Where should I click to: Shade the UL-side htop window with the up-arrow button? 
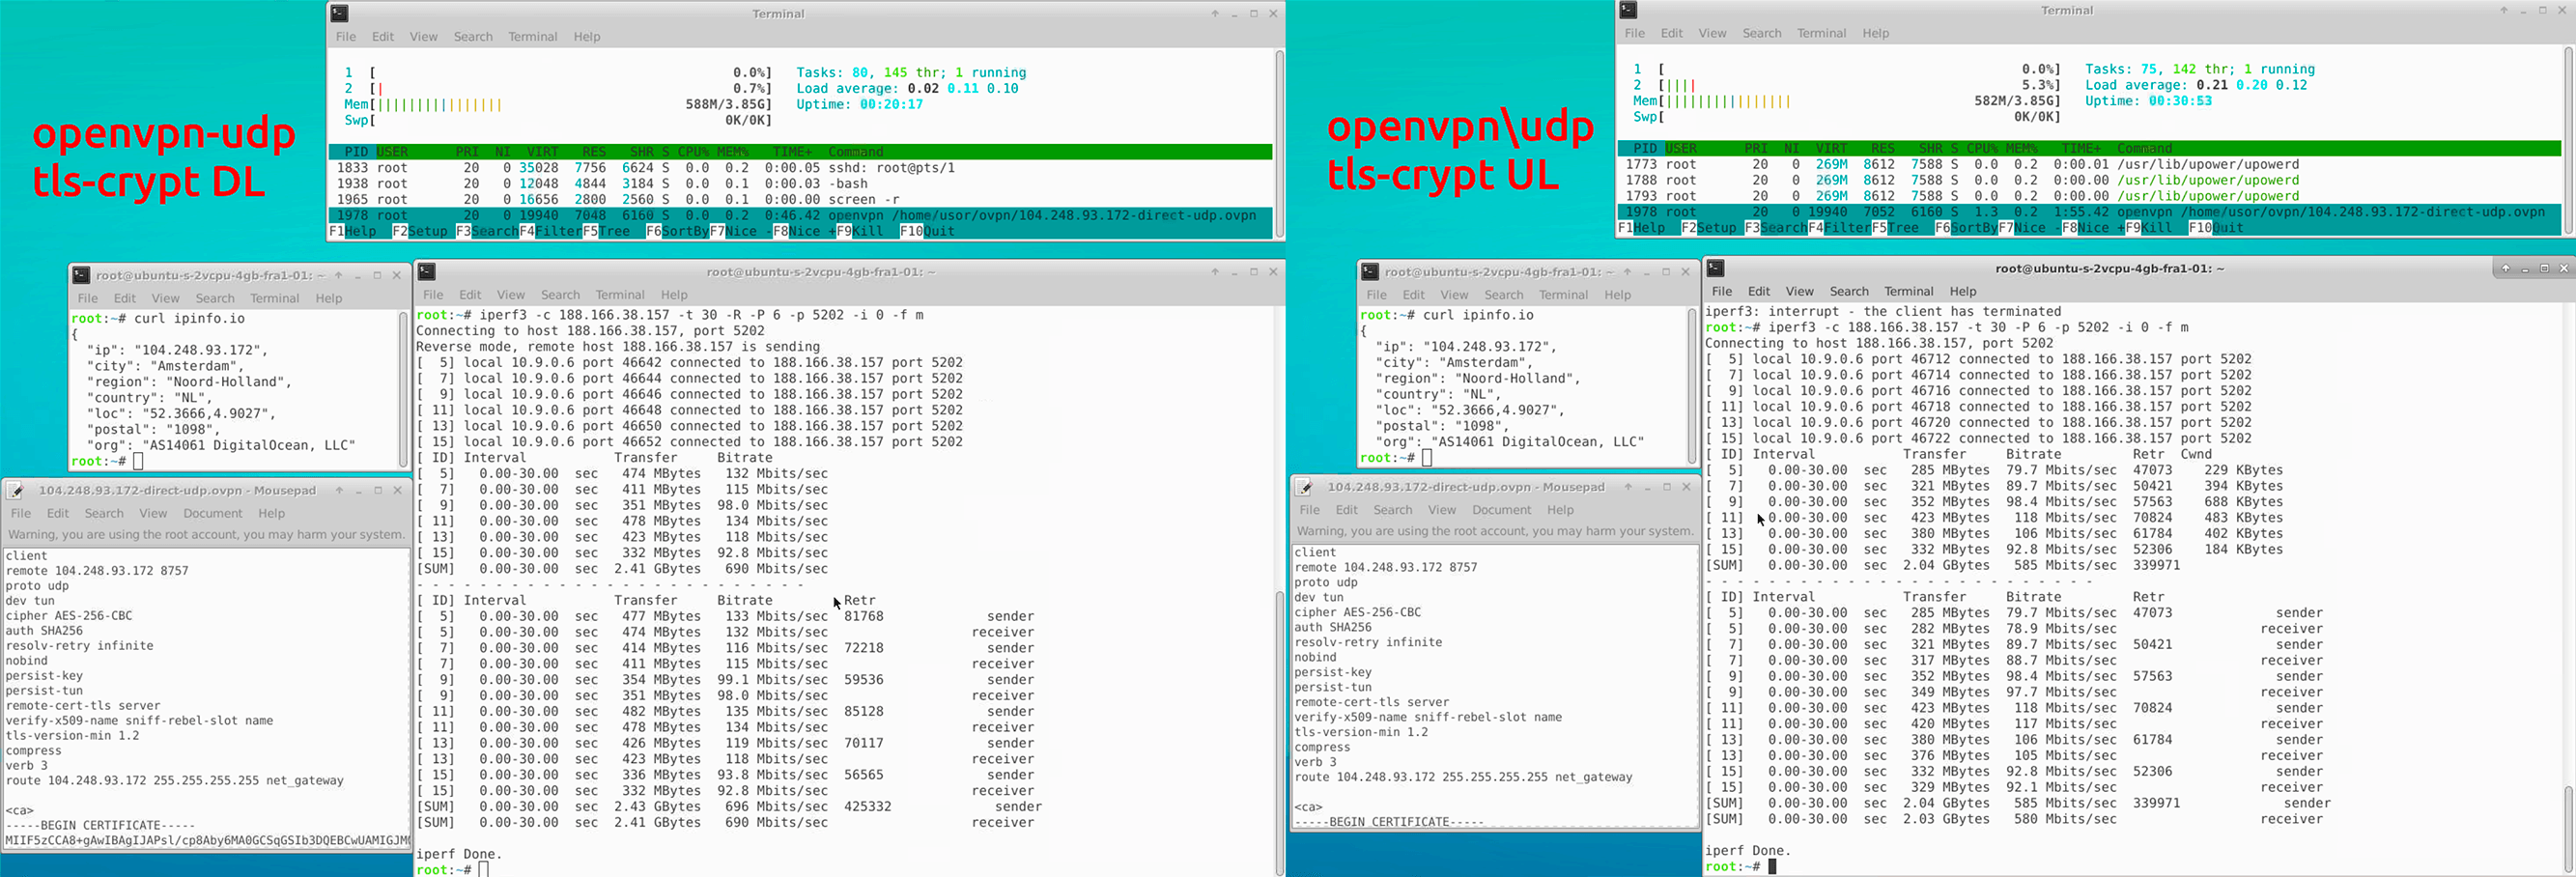2504,10
